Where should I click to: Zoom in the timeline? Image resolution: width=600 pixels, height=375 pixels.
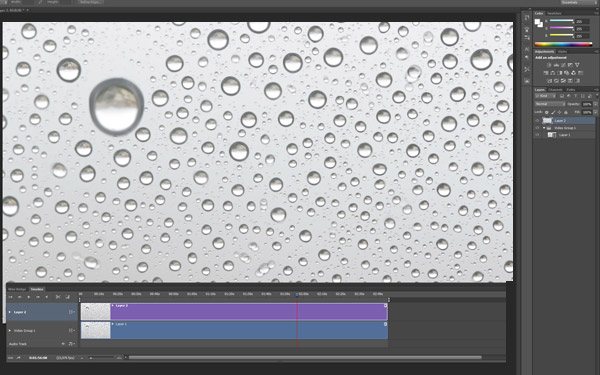coord(119,358)
